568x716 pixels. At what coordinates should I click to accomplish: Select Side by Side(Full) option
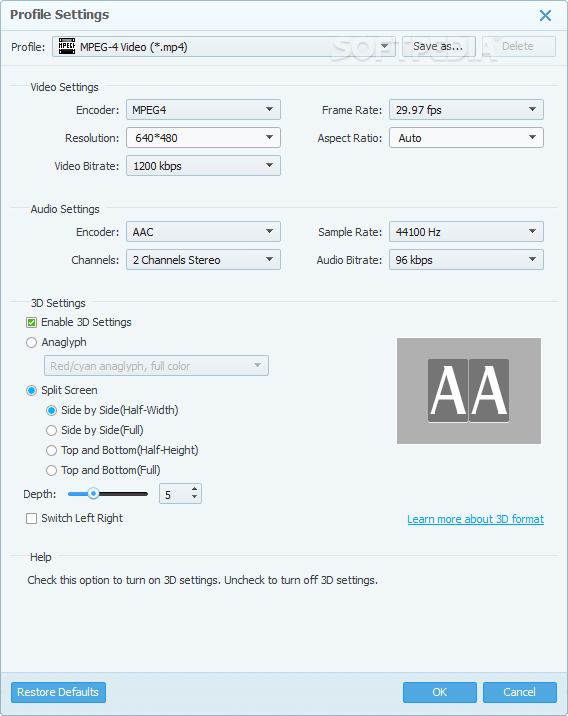click(x=52, y=431)
